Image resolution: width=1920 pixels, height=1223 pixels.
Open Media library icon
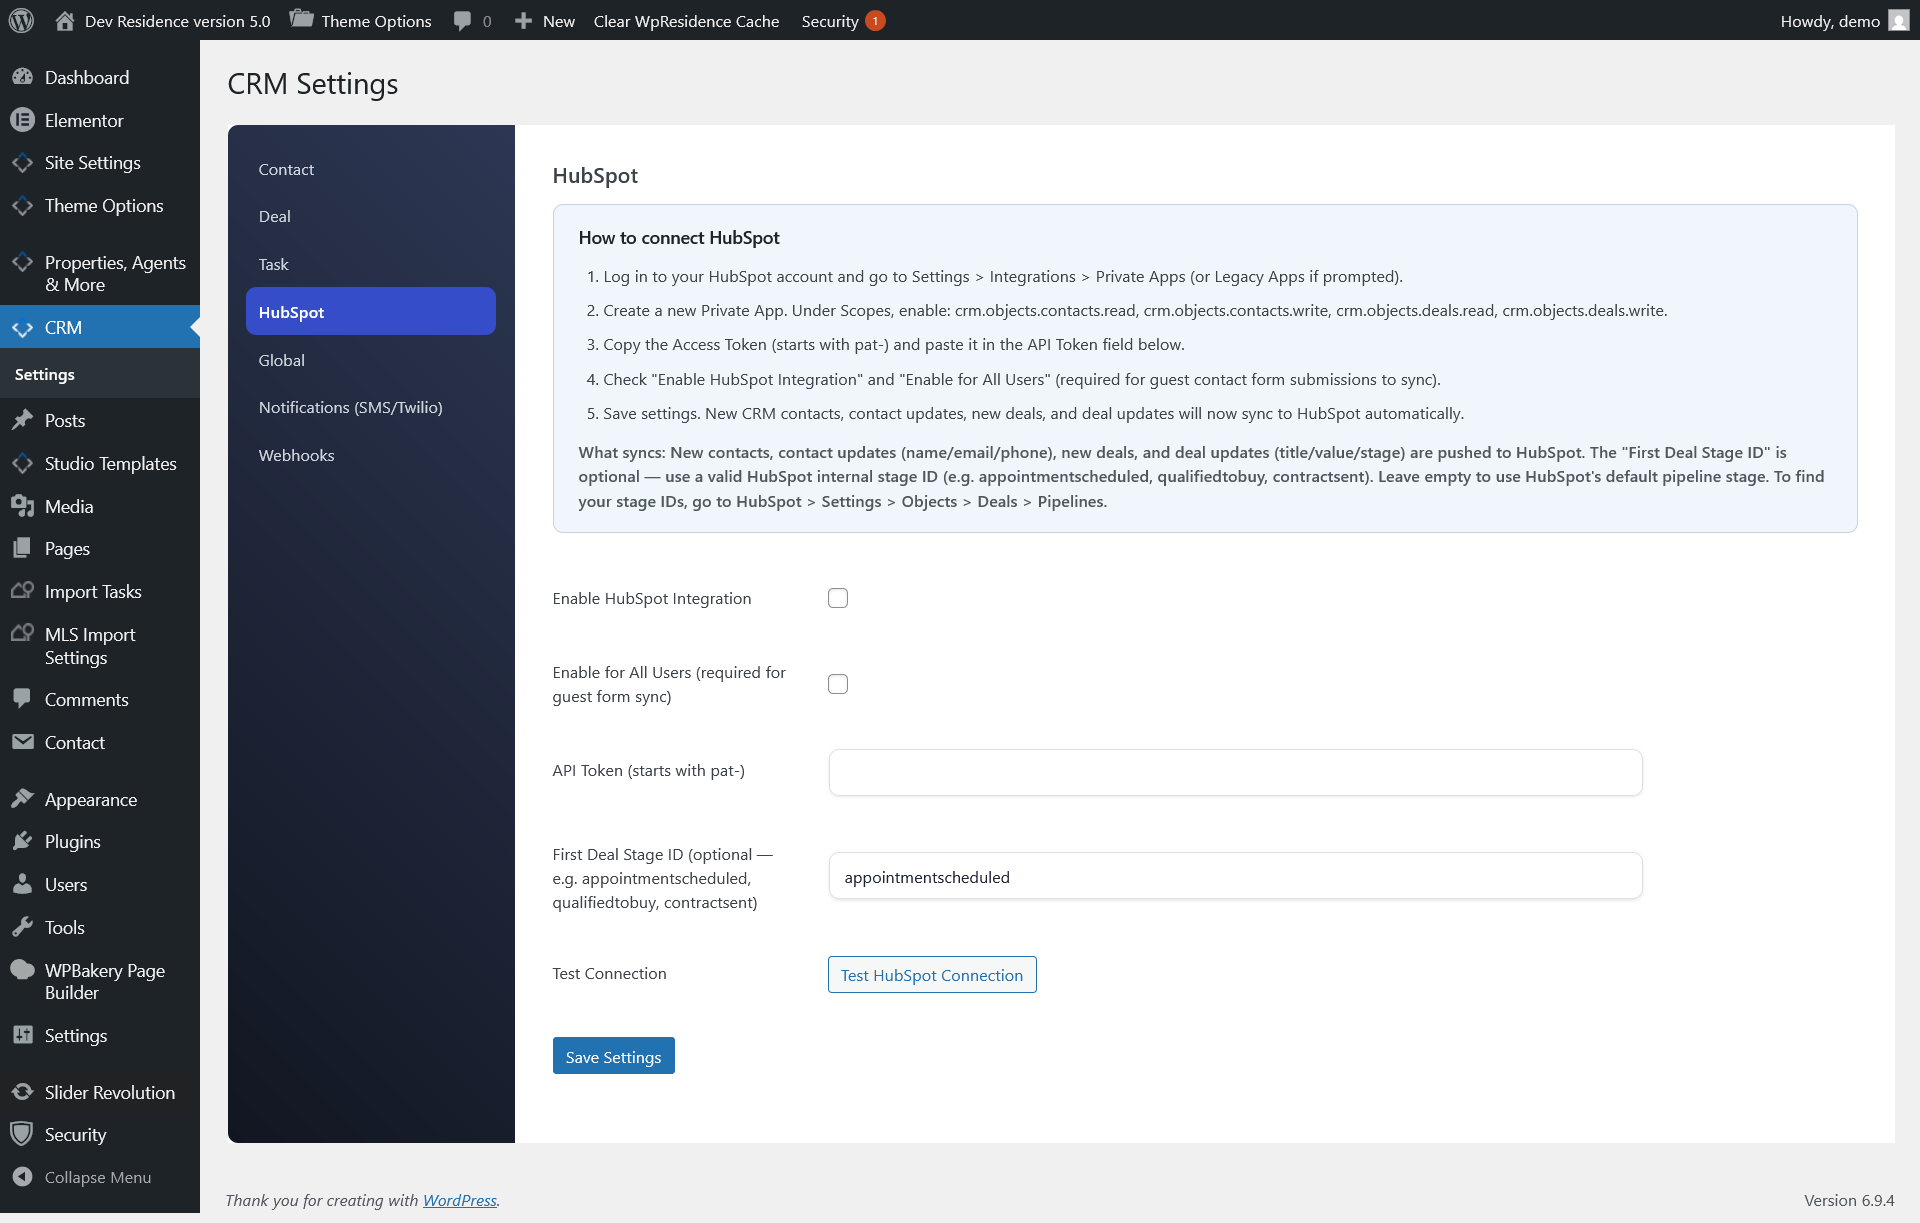tap(22, 506)
